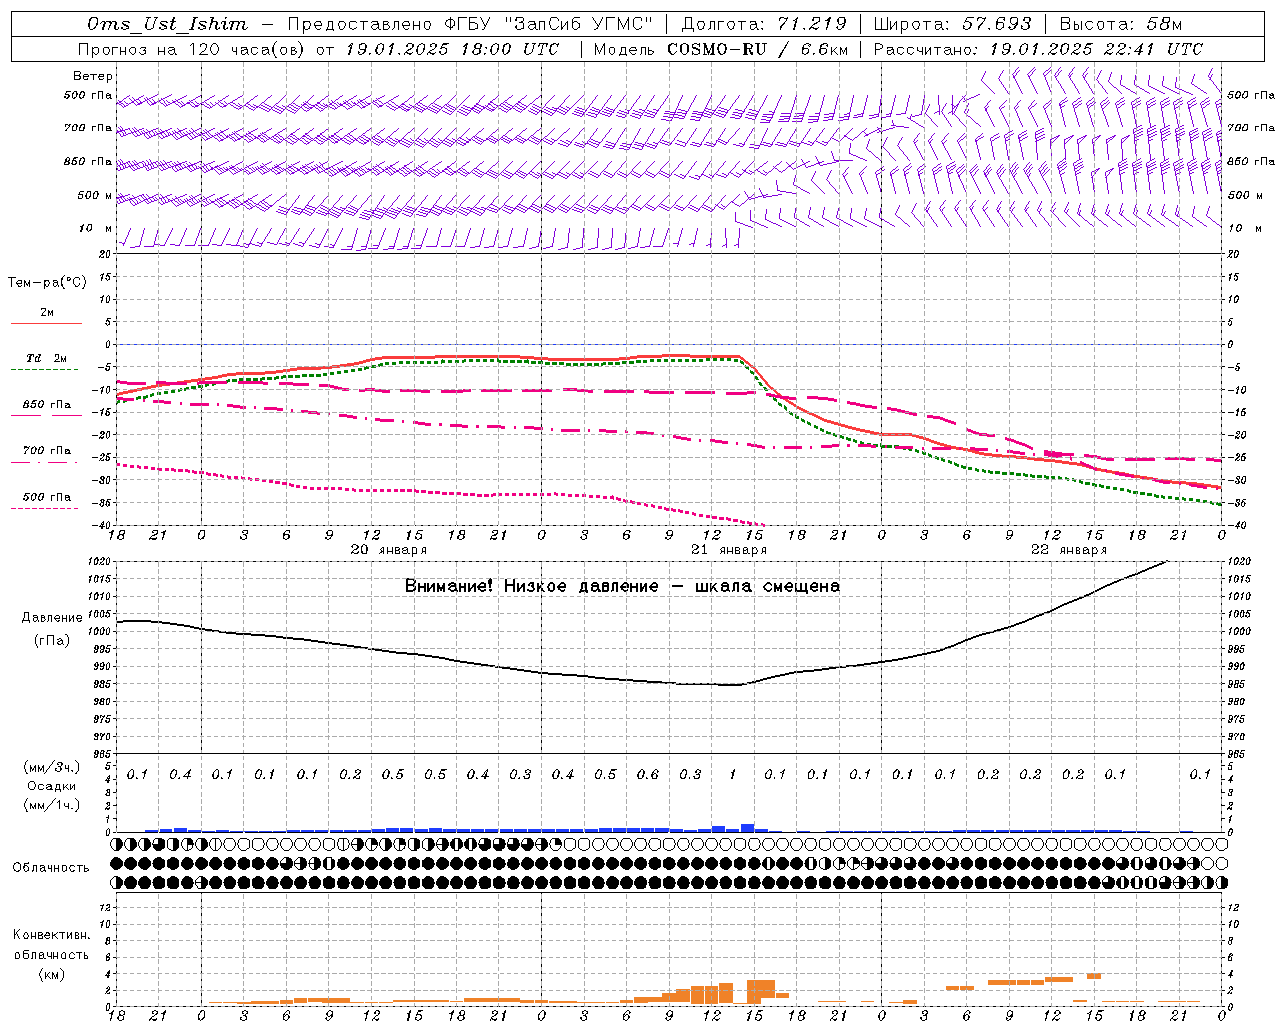The image size is (1280, 1024).
Task: Click the Td 2м legend entry
Action: point(46,358)
